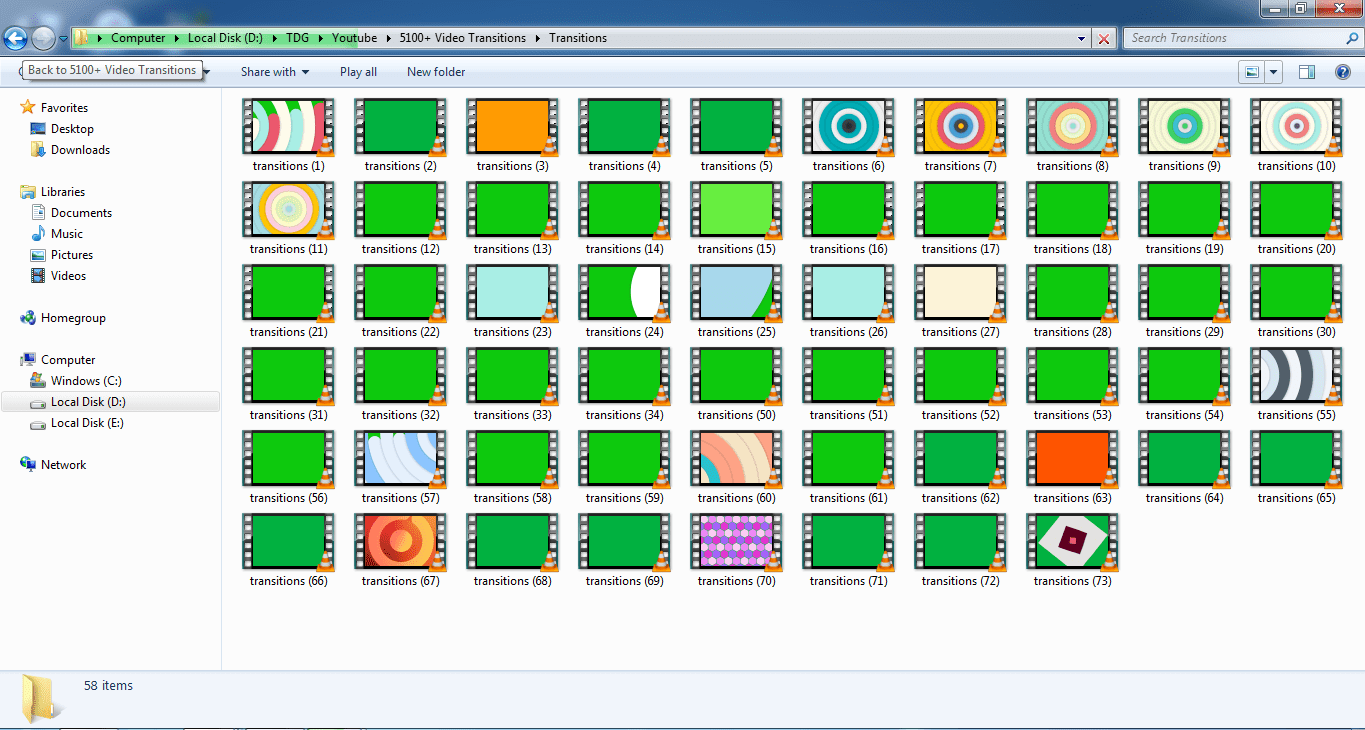Select the orange transitions (3) video file
Image resolution: width=1365 pixels, height=730 pixels.
point(512,126)
